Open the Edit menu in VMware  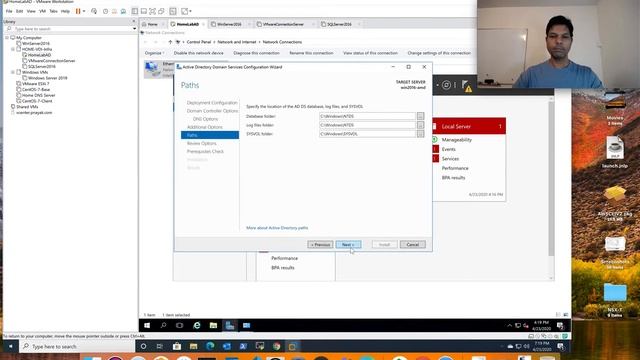pyautogui.click(x=19, y=11)
